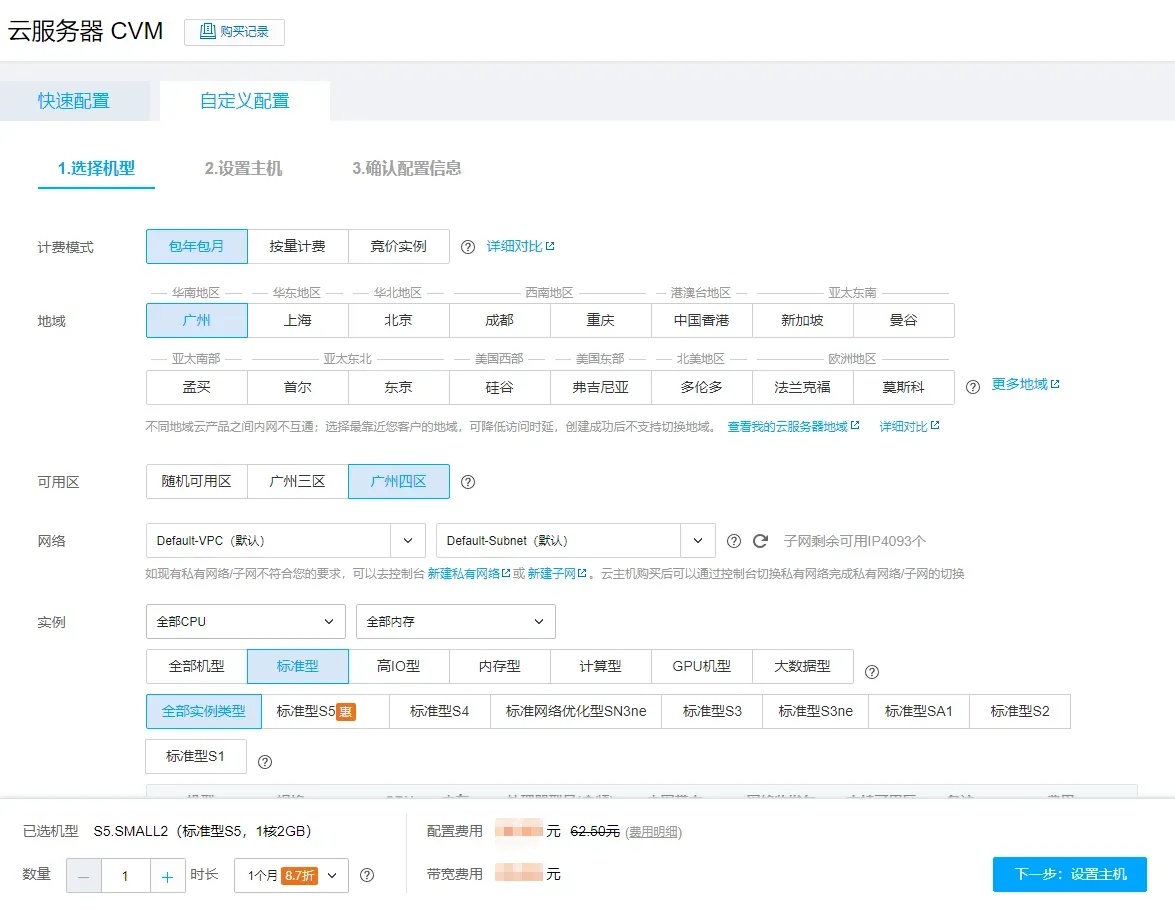Pick the 广州三区 availability zone

click(297, 482)
